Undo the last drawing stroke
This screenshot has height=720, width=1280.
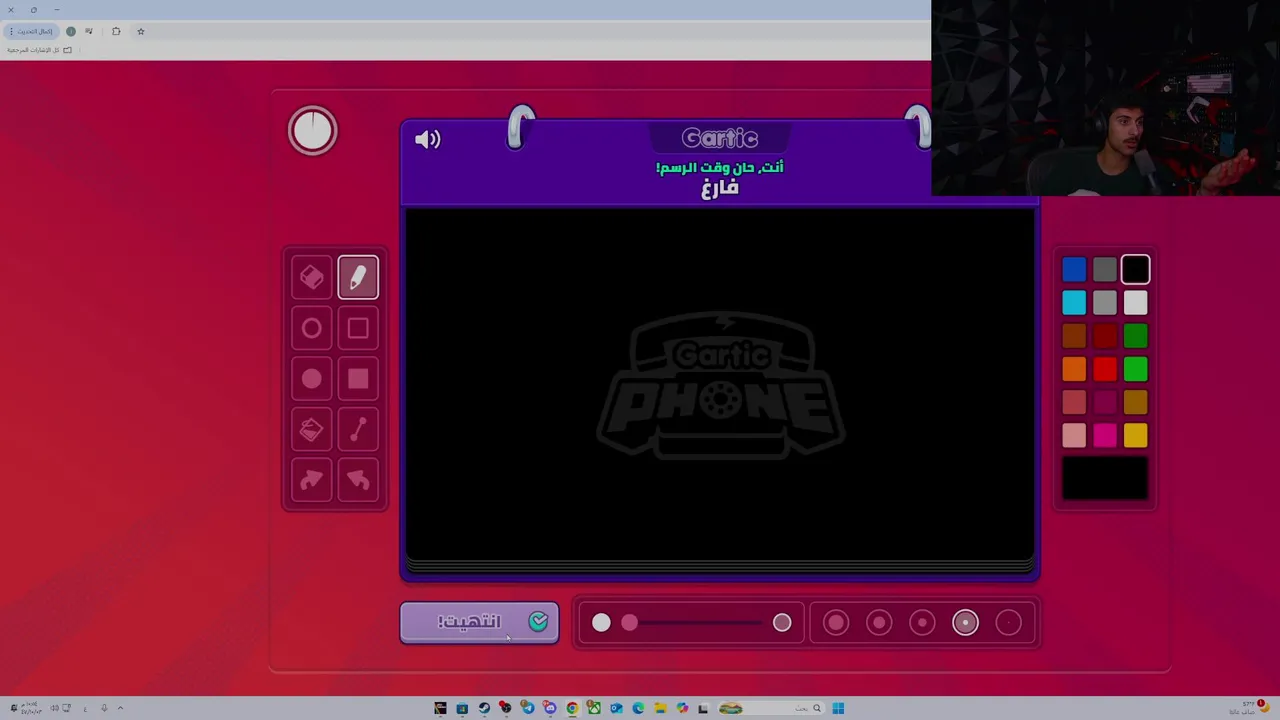click(x=358, y=481)
